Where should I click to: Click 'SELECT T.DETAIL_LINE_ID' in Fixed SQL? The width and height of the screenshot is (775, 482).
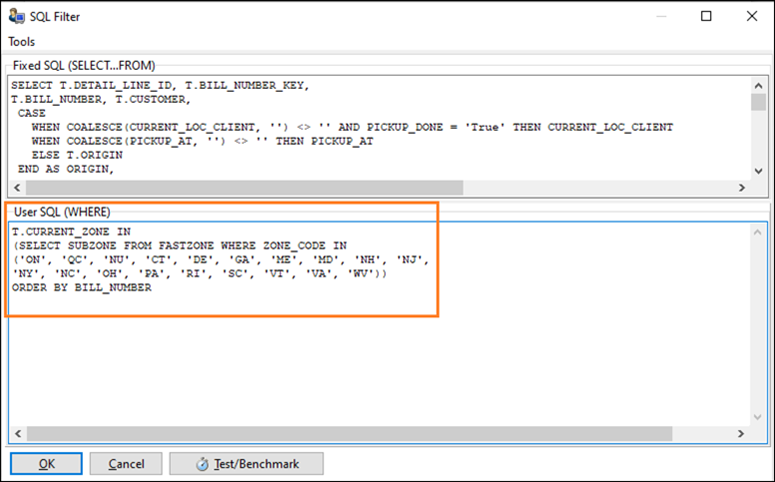pyautogui.click(x=91, y=86)
